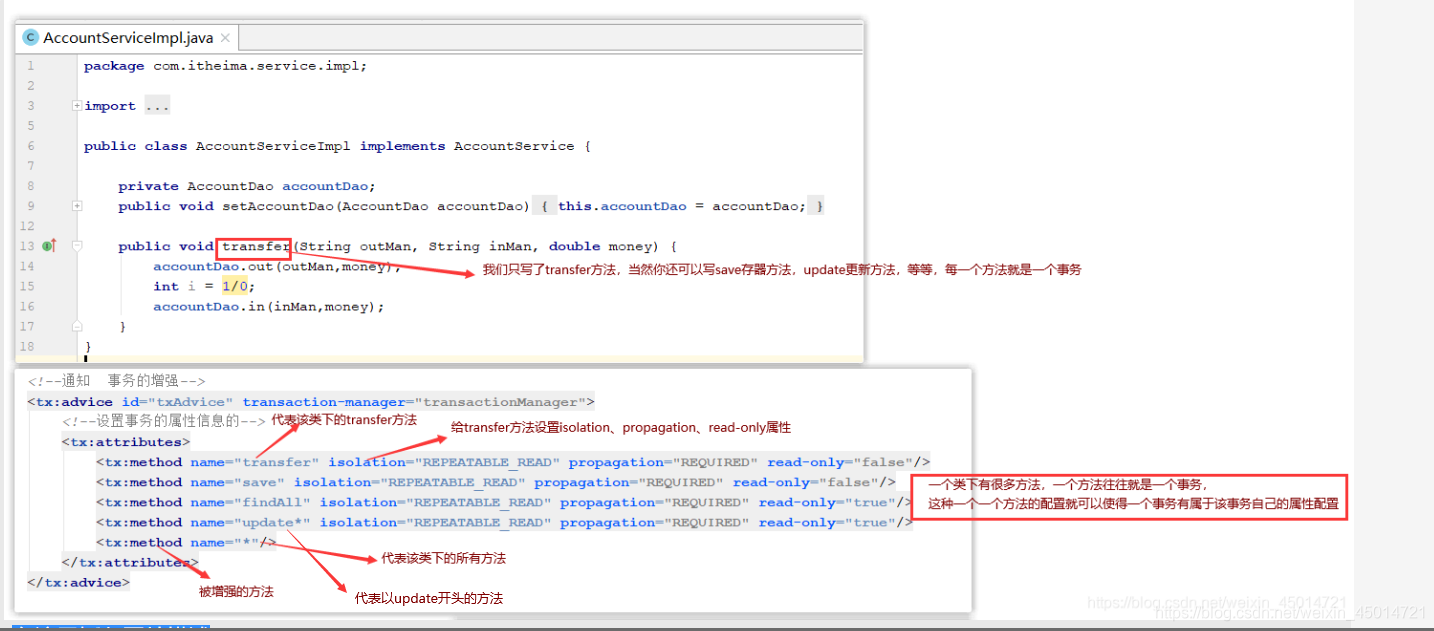Click read-only="true" on the findAll line
The width and height of the screenshot is (1434, 631).
(827, 502)
